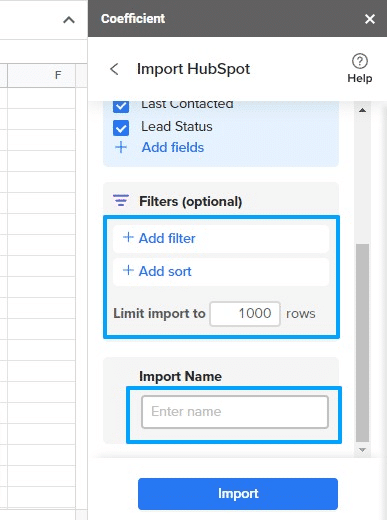Click the Limit import to label
Viewport: 387px width, 520px height.
point(159,314)
